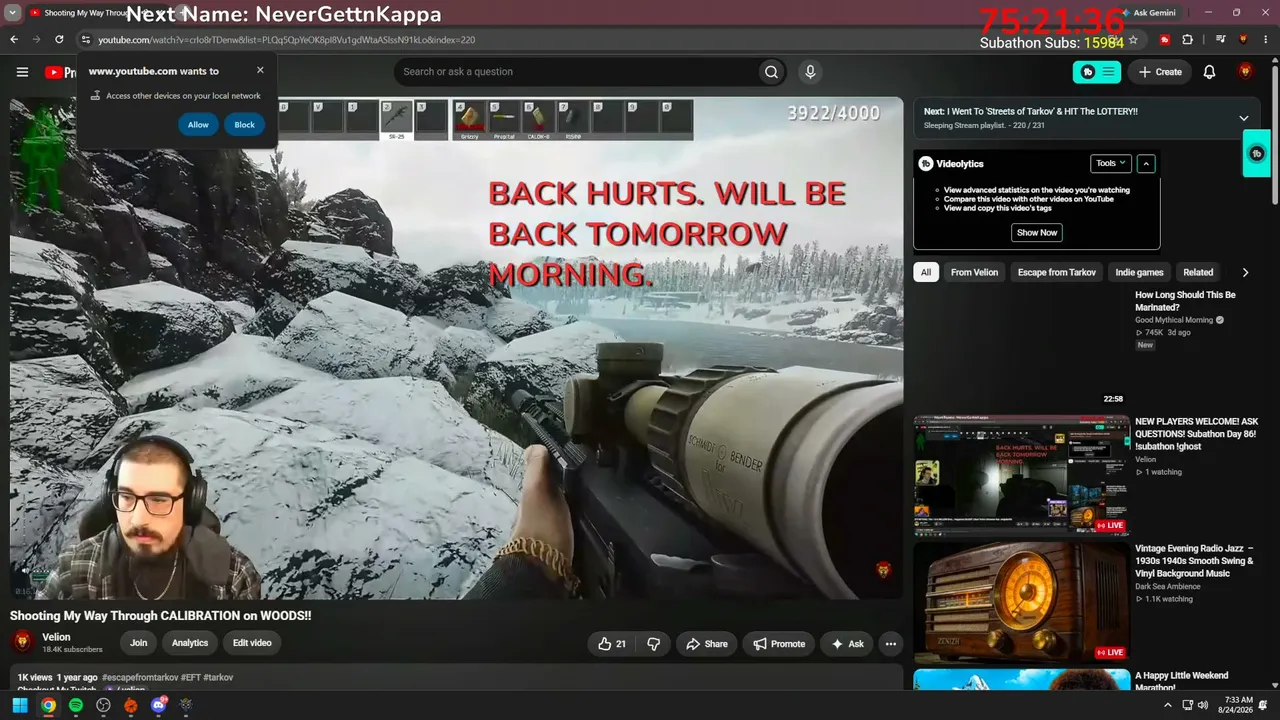This screenshot has width=1280, height=720.
Task: Click the channel watermark in the video
Action: tap(883, 570)
